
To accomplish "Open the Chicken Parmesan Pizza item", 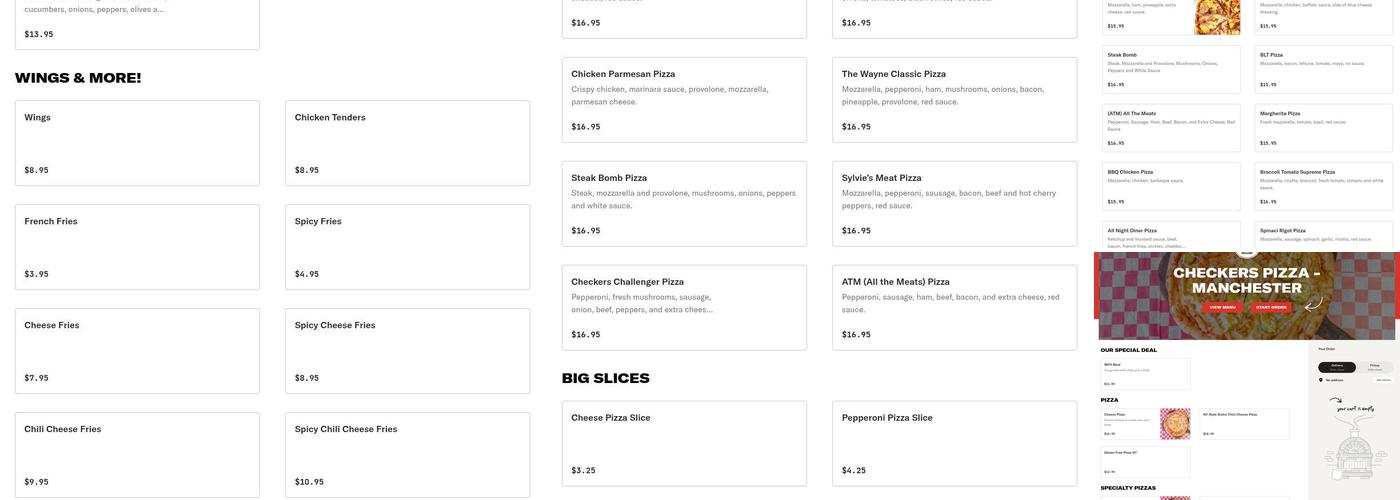I will click(684, 100).
